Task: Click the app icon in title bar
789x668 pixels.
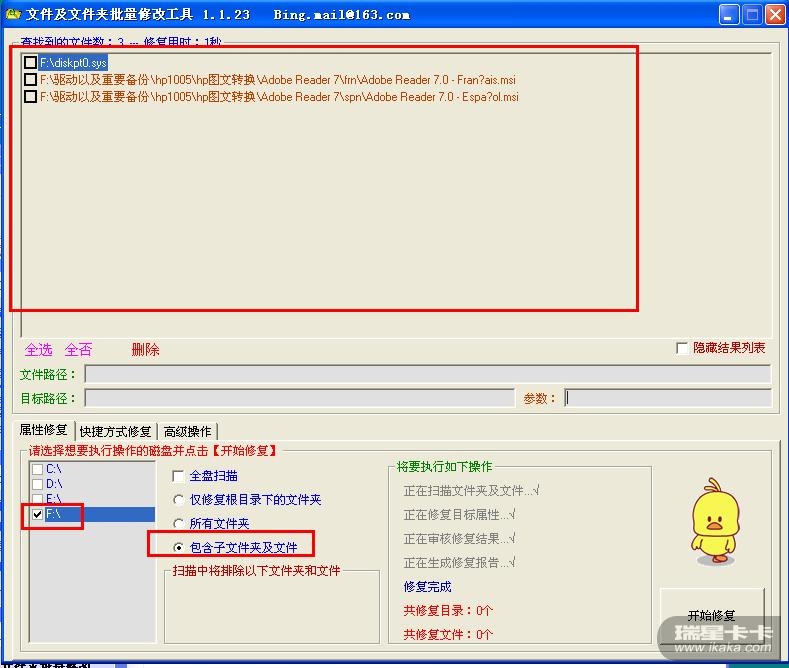Action: pos(13,14)
